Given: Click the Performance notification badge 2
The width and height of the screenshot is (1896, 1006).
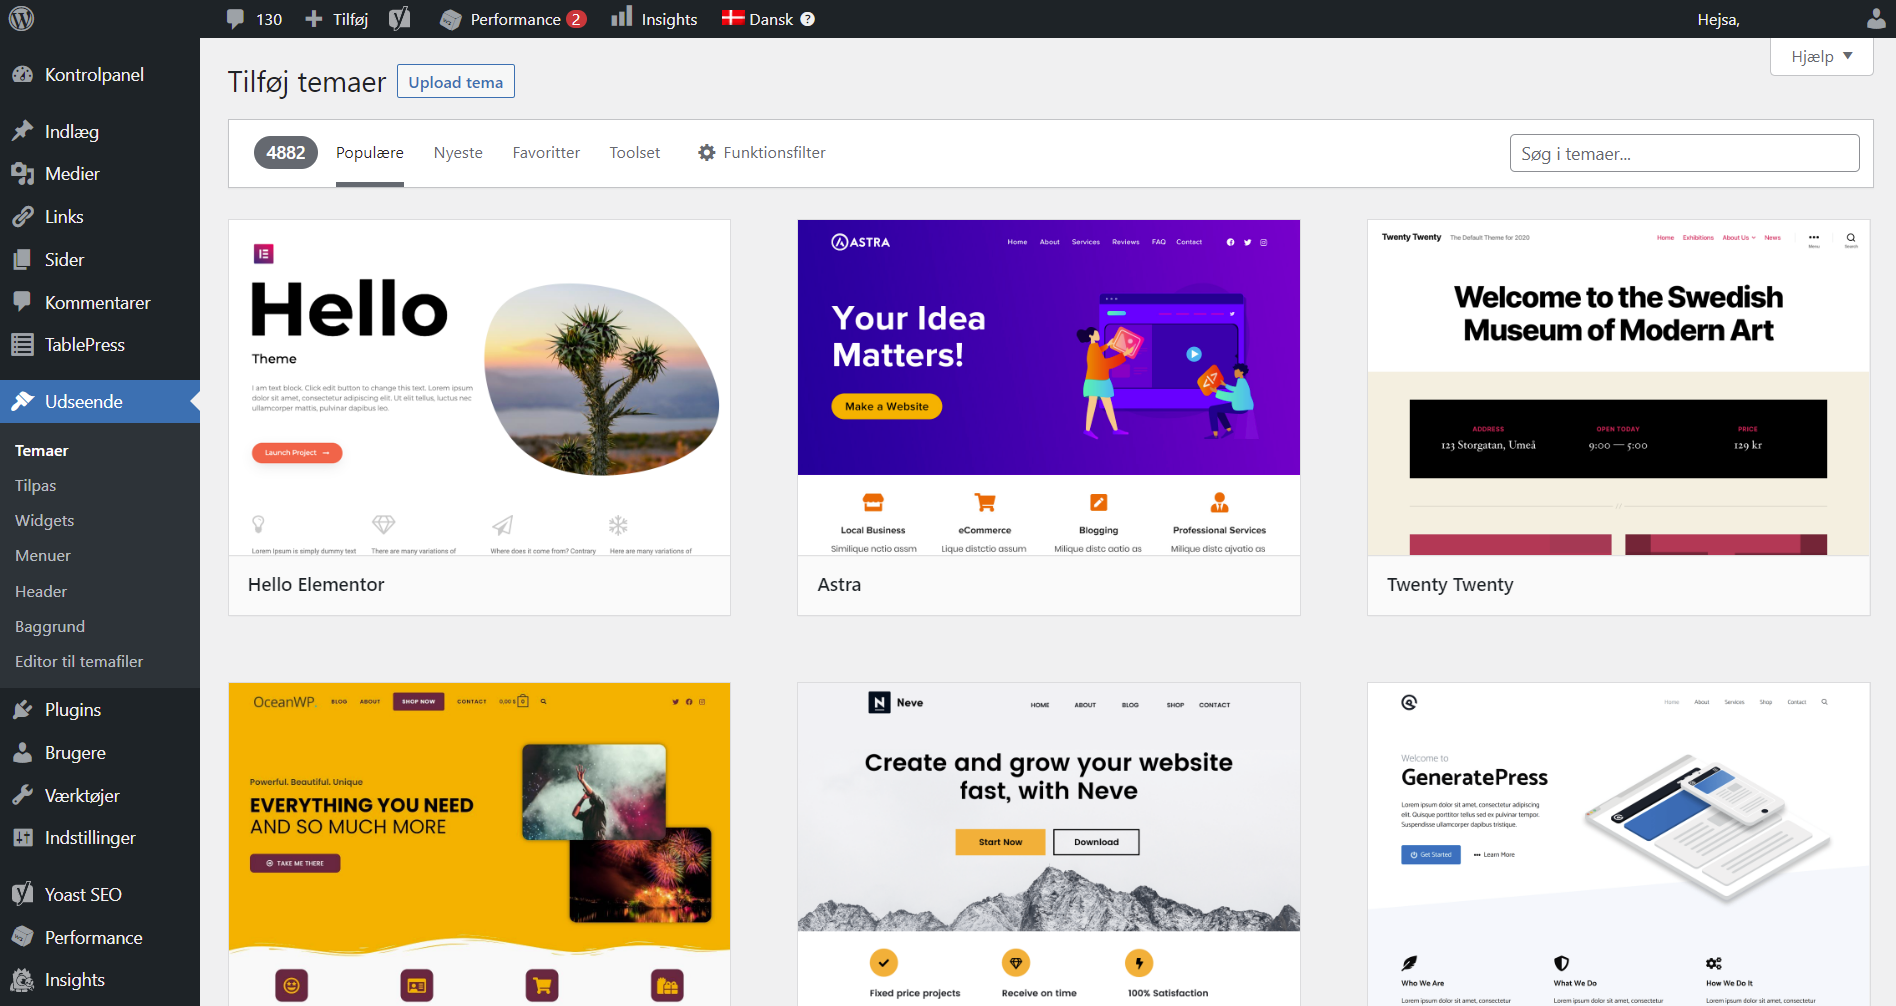Looking at the screenshot, I should 576,19.
